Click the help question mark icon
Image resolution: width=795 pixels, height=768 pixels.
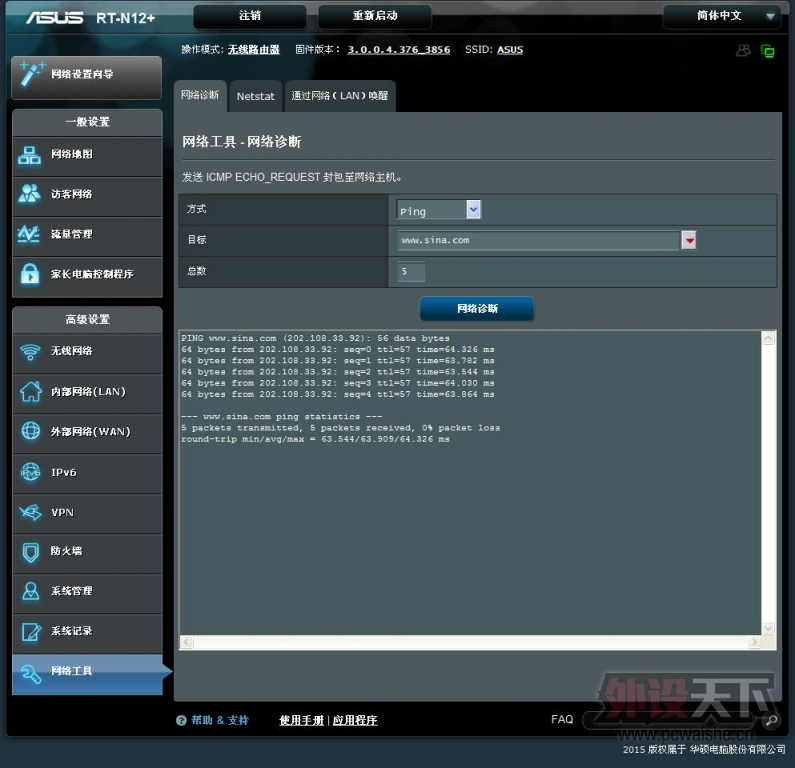181,720
